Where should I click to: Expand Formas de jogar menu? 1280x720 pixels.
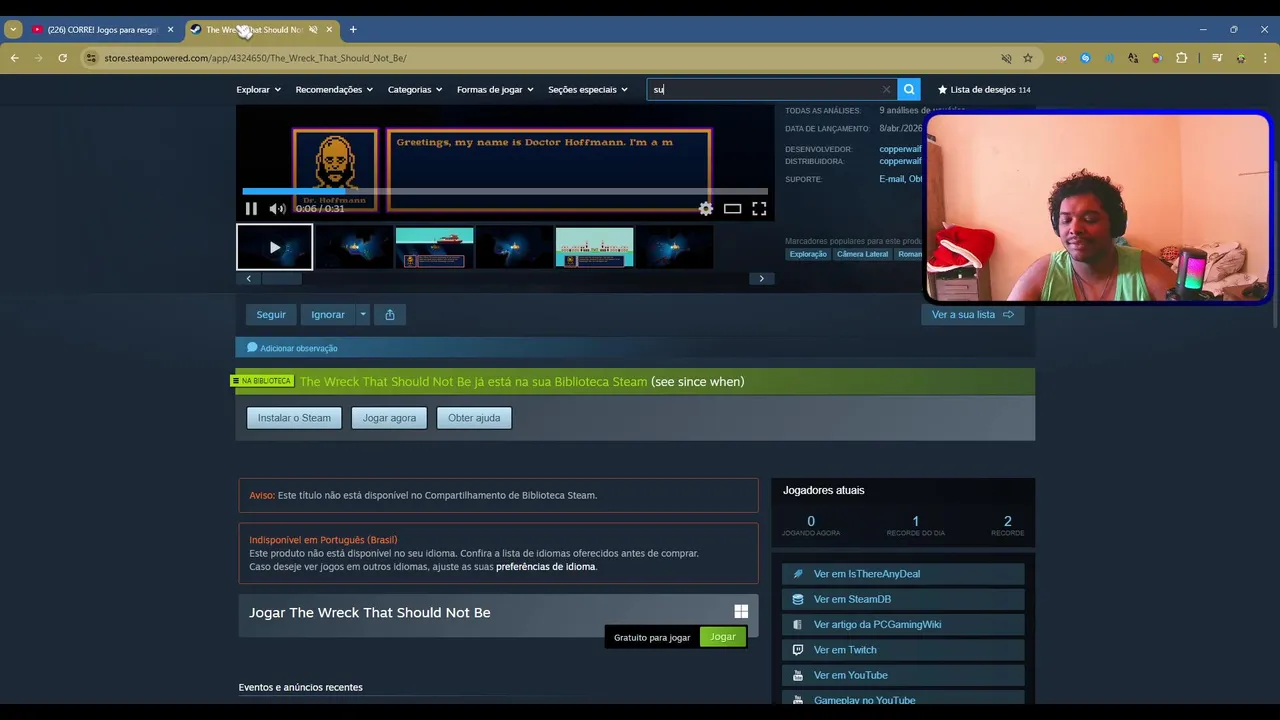495,90
